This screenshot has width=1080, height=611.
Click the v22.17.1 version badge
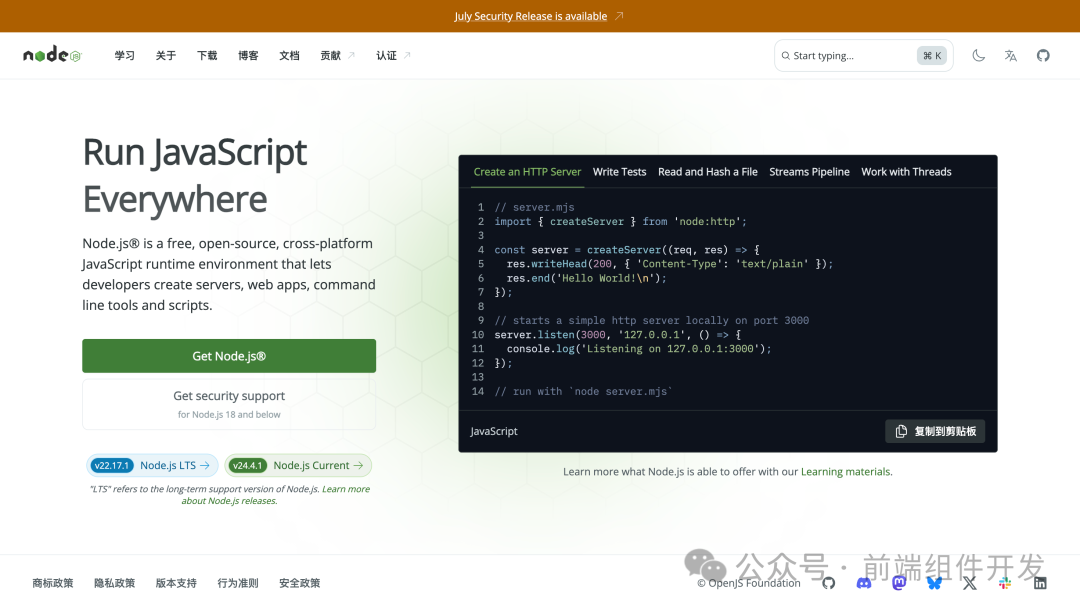(112, 466)
